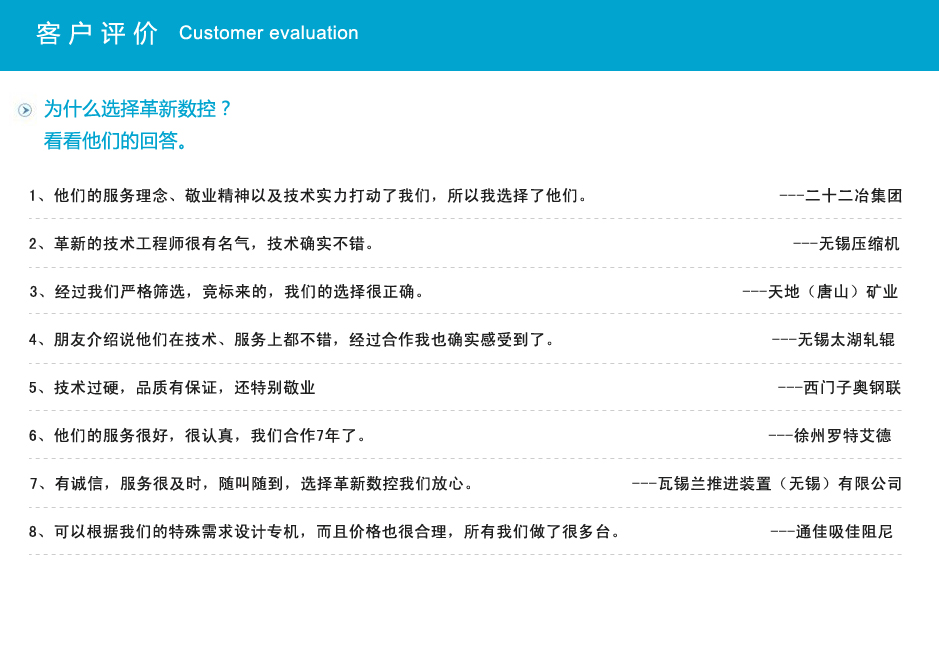This screenshot has width=939, height=650.
Task: Click the circled arrow bullet icon
Action: point(25,110)
